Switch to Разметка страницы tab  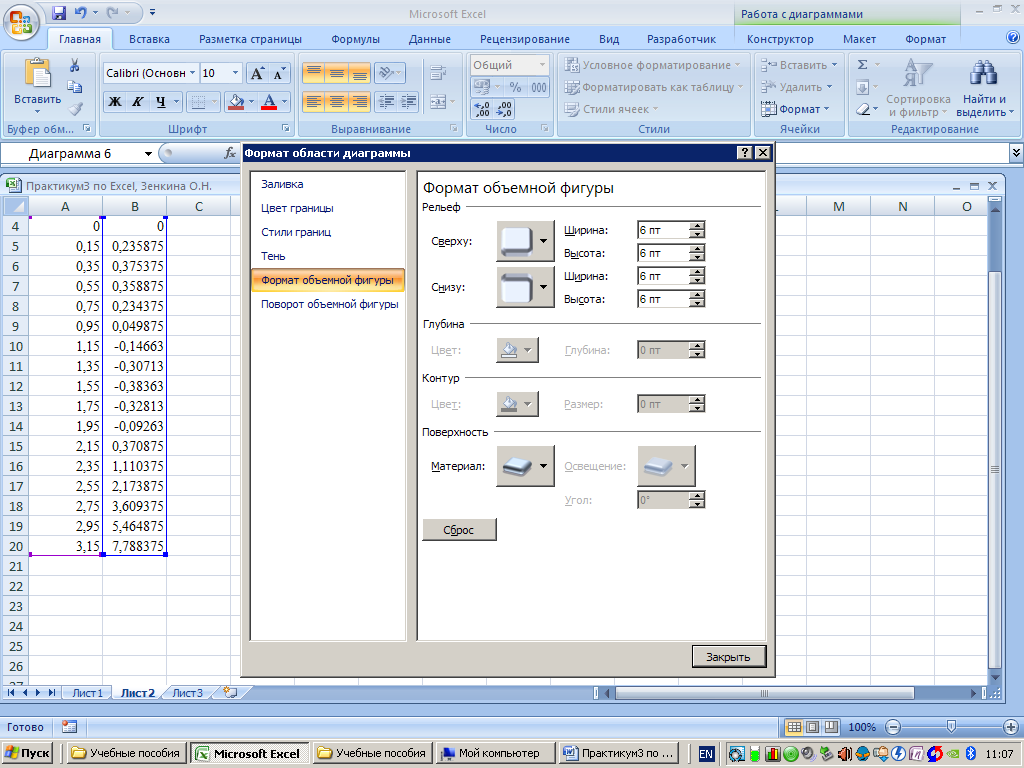[250, 39]
